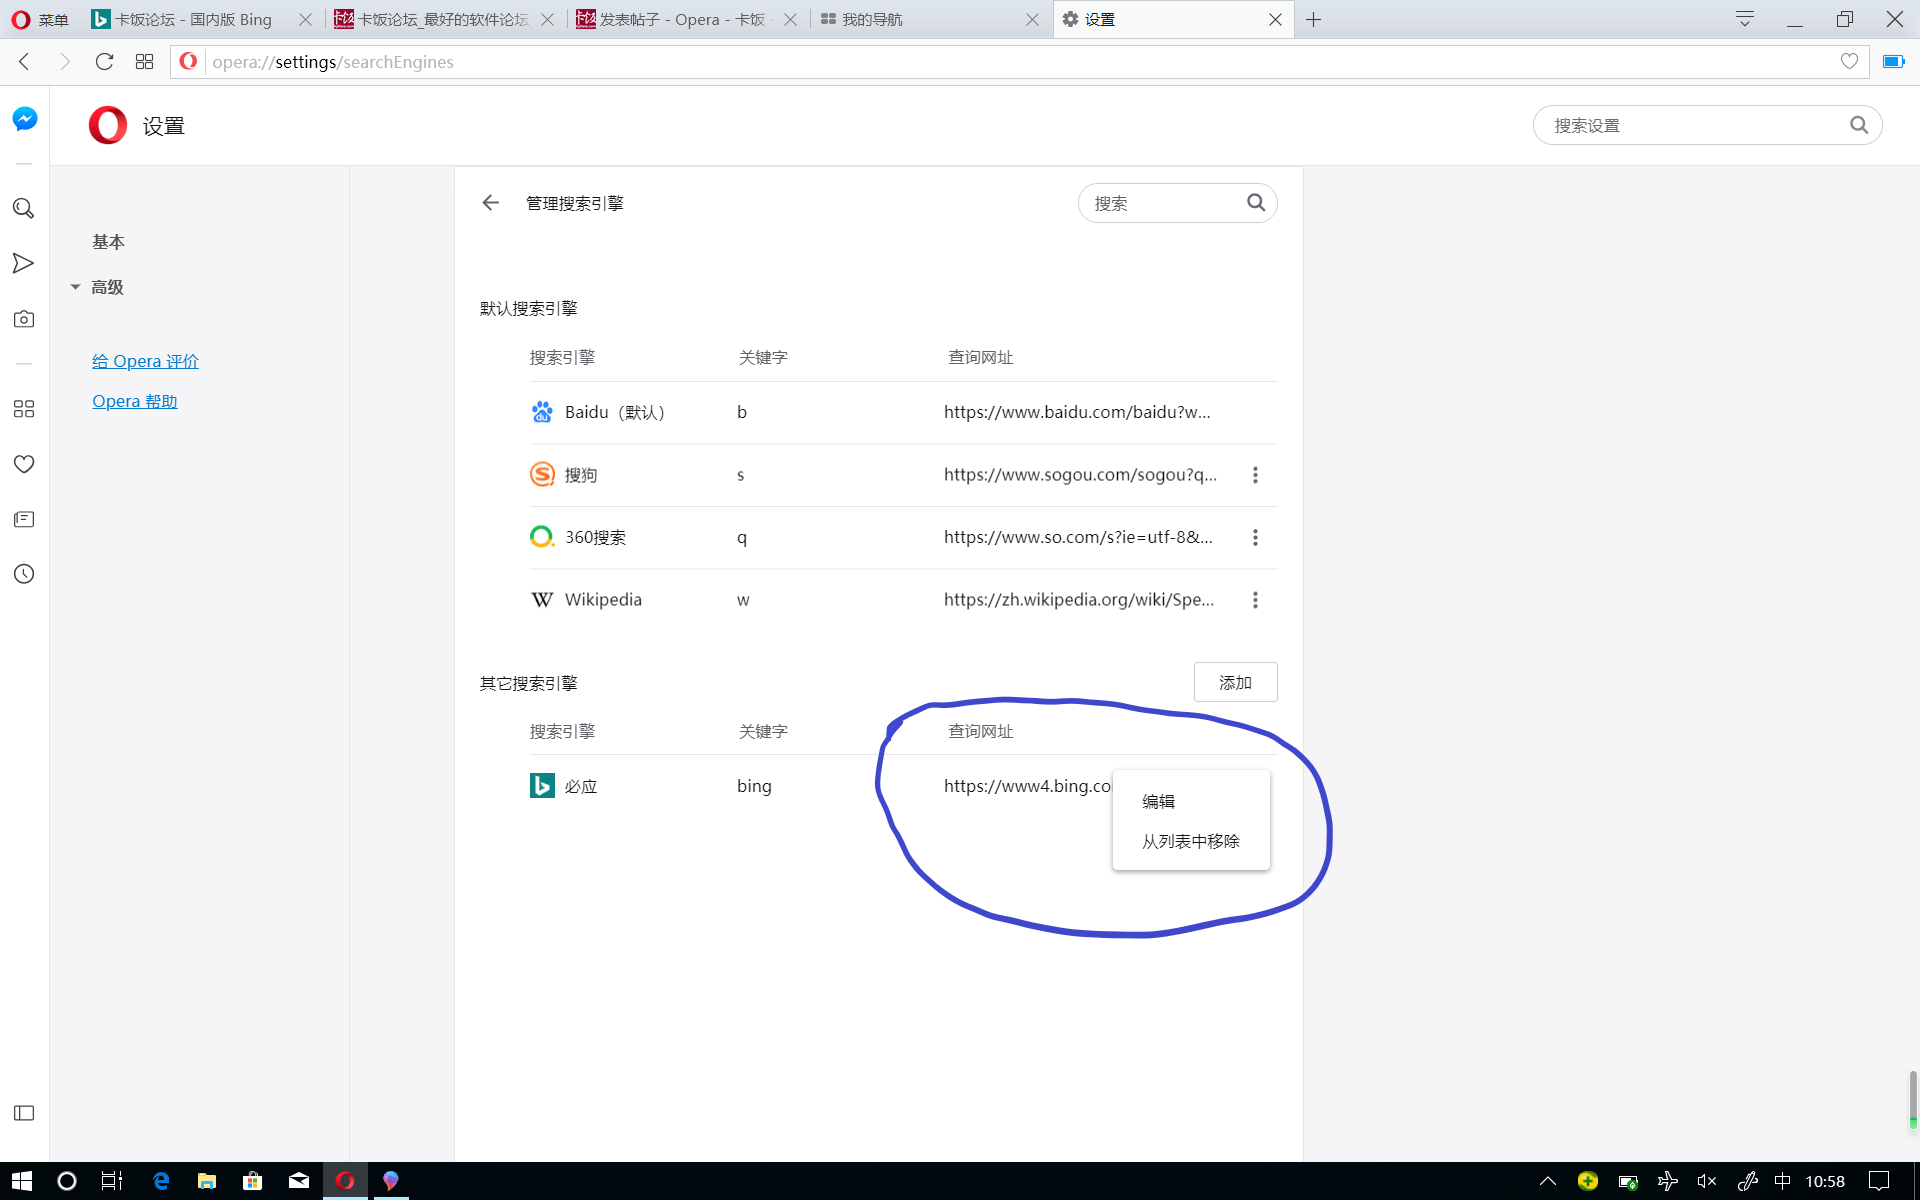Select 从列表中移除 menu entry

[x=1190, y=841]
